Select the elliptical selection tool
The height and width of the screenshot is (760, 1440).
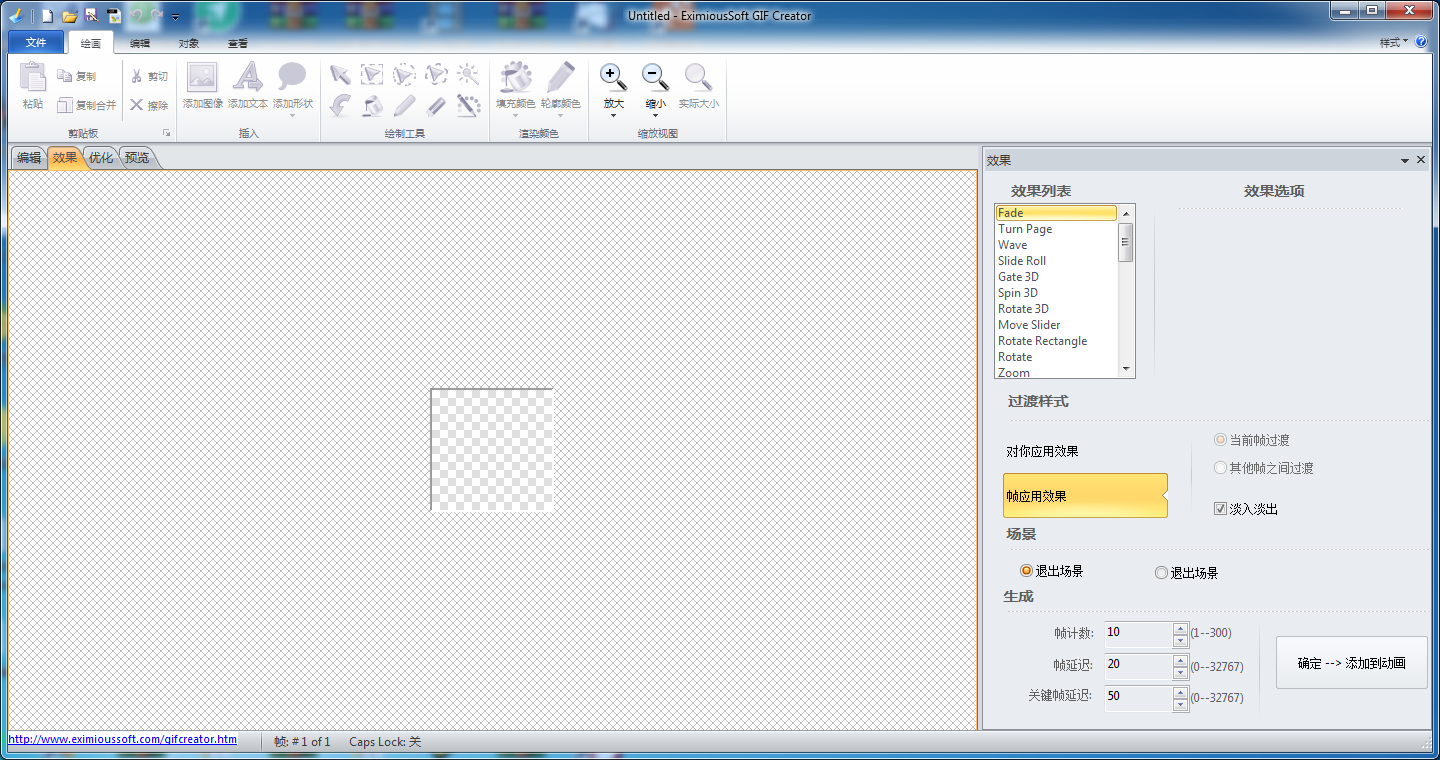[x=404, y=75]
